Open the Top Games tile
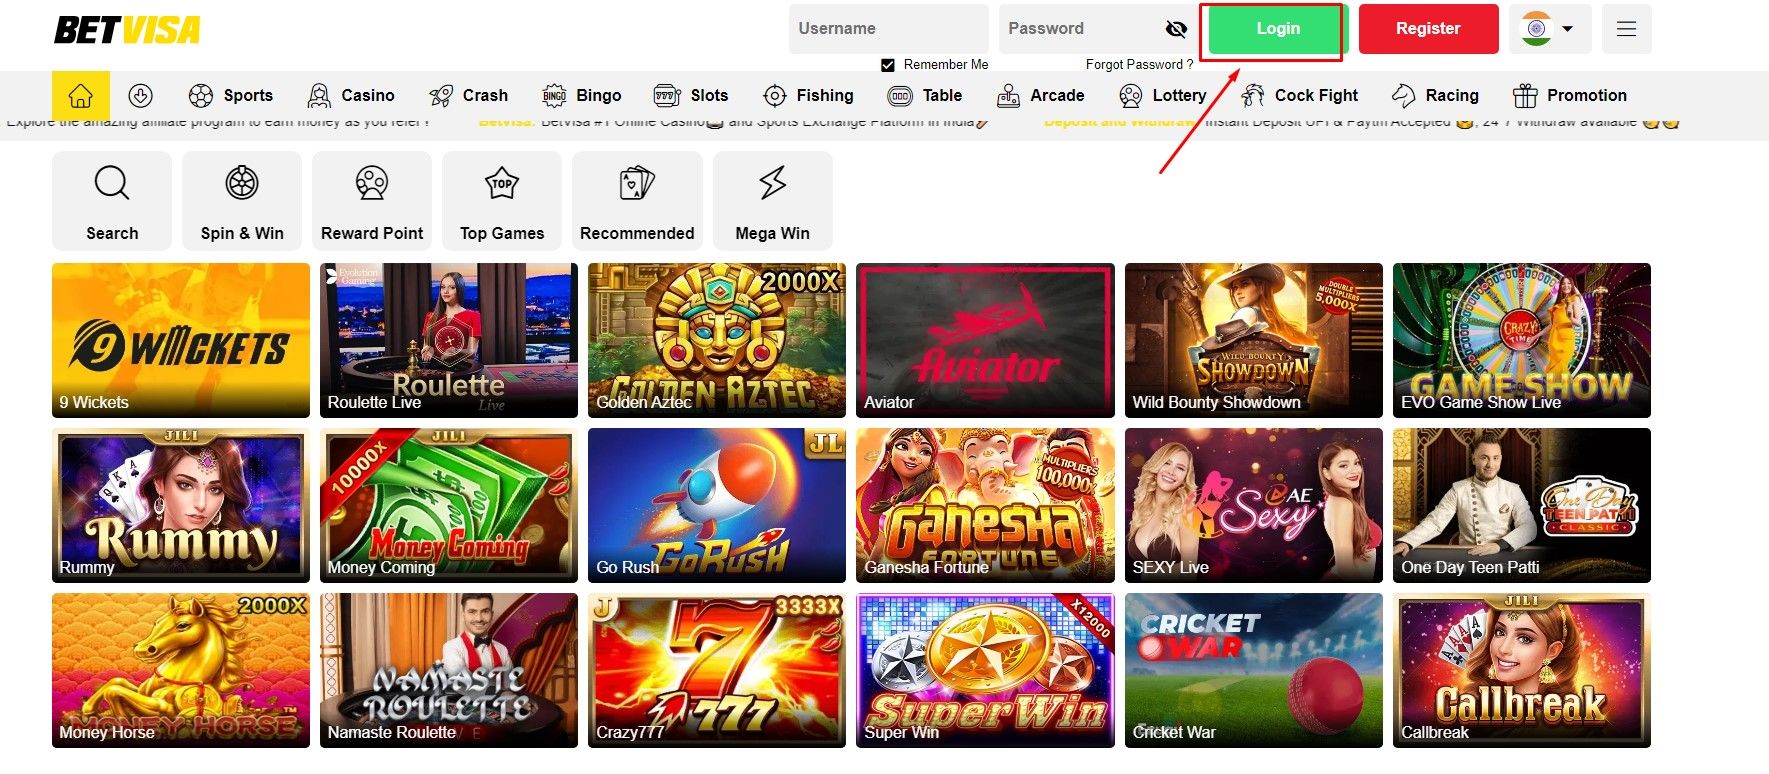This screenshot has height=774, width=1769. point(502,200)
